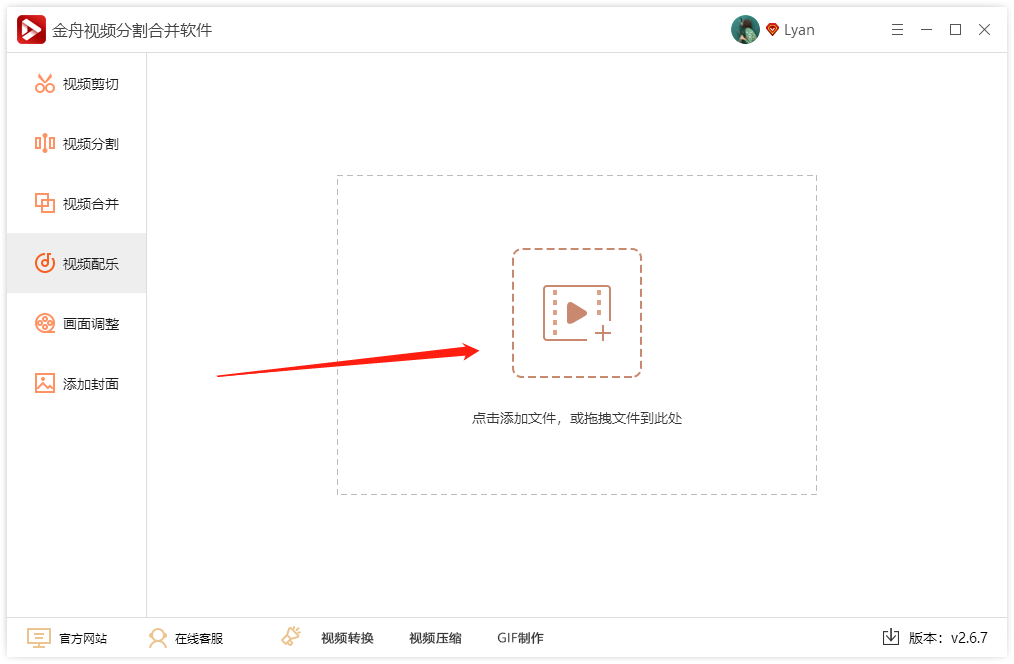
Task: Switch to 视频分割 tab label
Action: tap(91, 144)
